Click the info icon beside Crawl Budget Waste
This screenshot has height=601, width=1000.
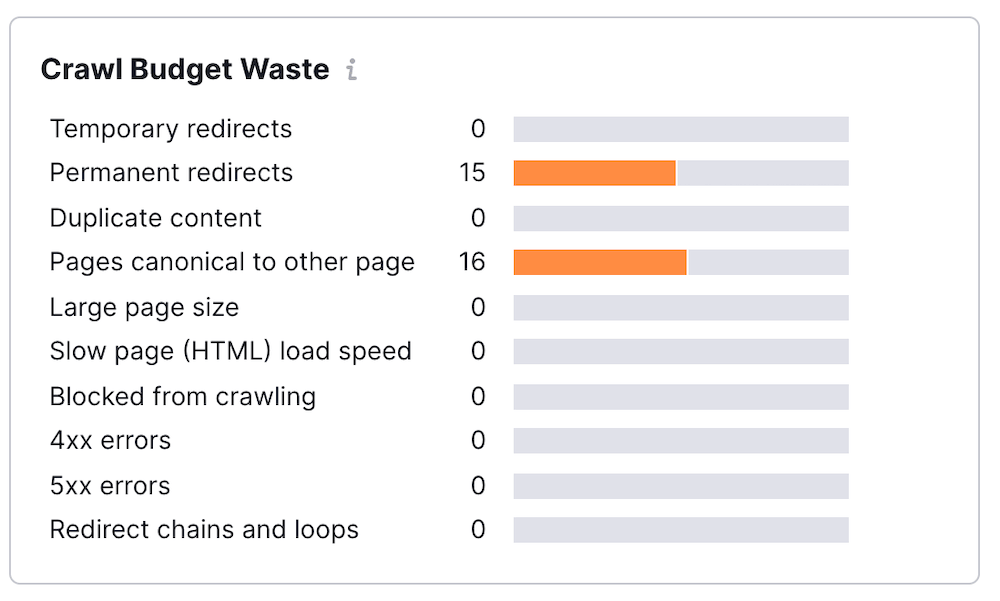tap(351, 71)
